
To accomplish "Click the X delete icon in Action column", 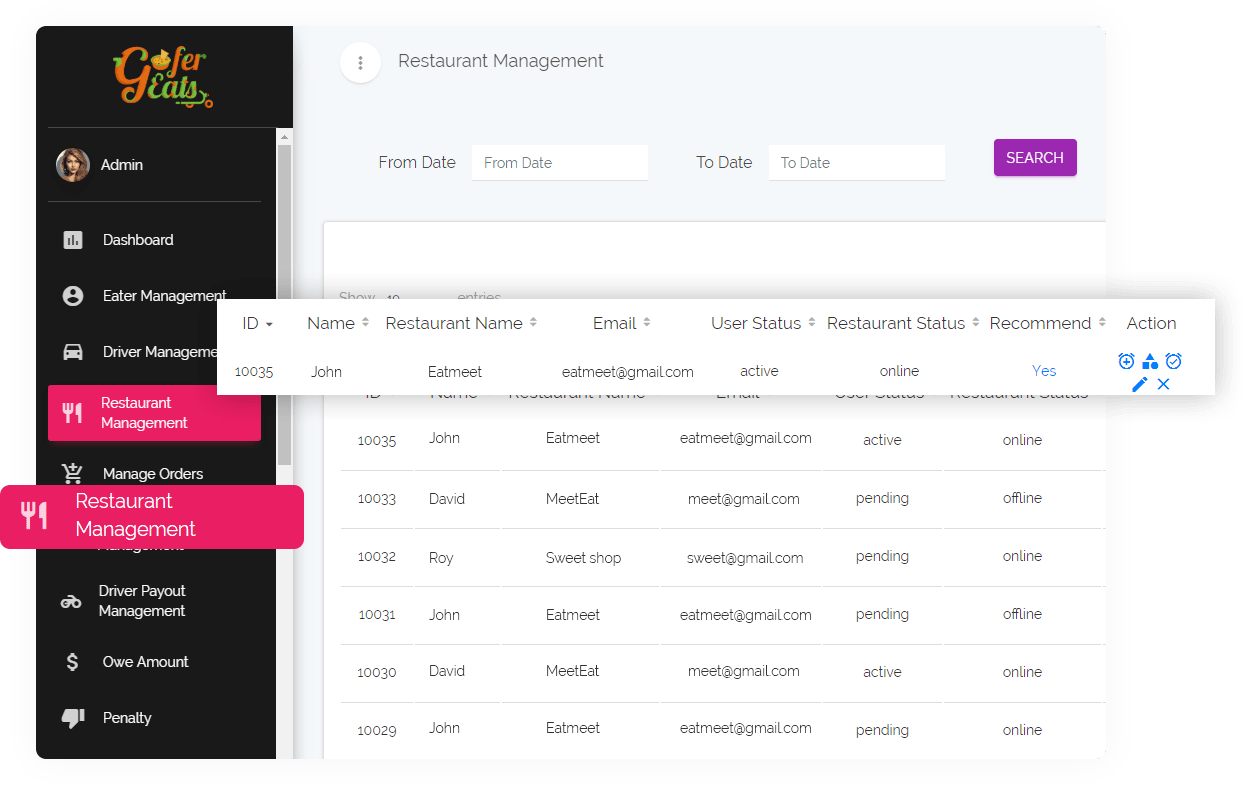I will coord(1163,384).
